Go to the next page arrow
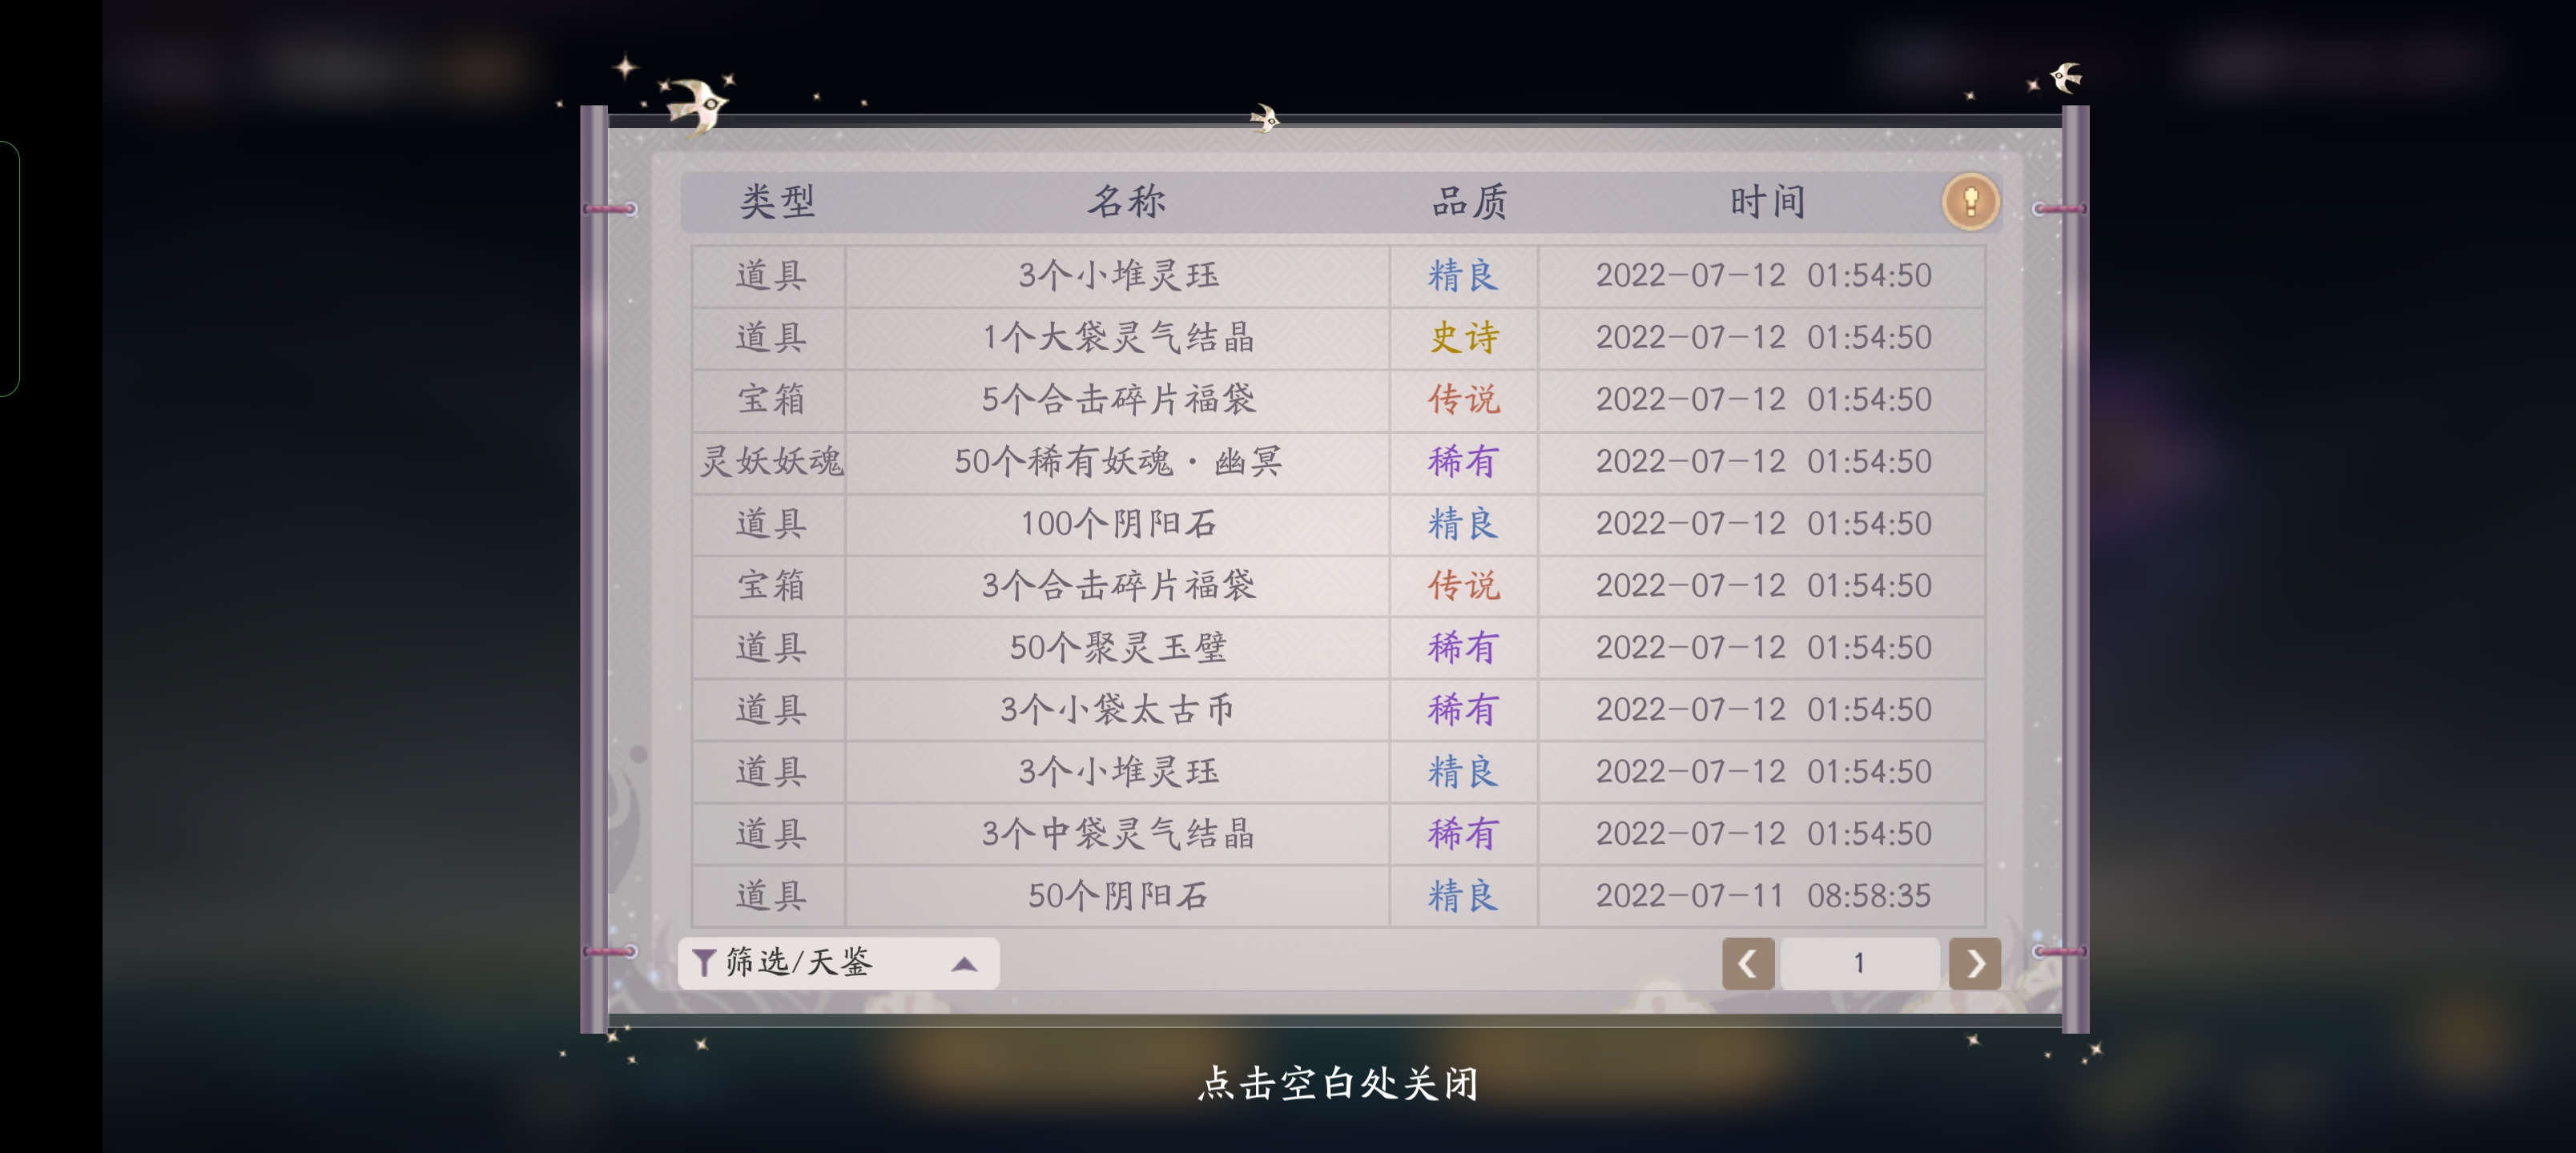This screenshot has width=2576, height=1153. pyautogui.click(x=1974, y=963)
